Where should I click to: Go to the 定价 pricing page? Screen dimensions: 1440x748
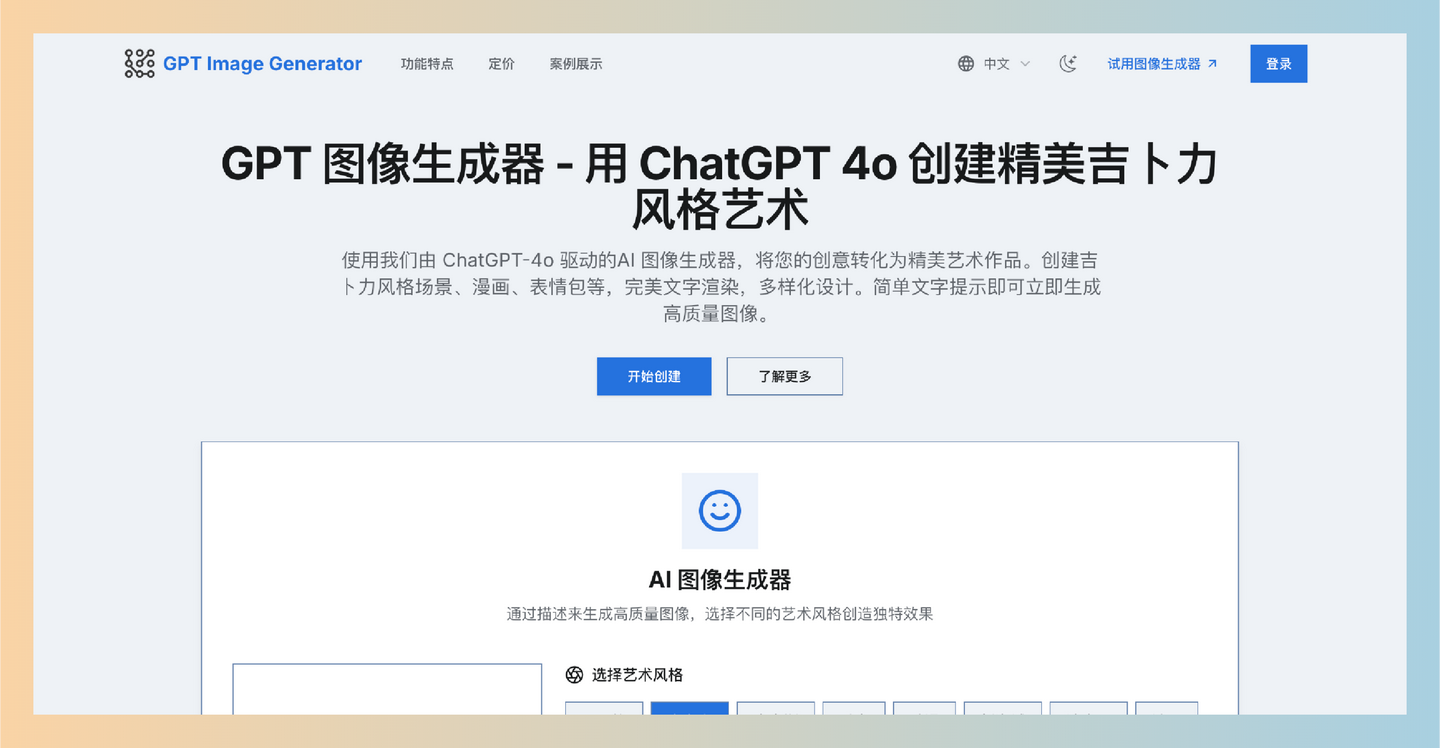502,64
